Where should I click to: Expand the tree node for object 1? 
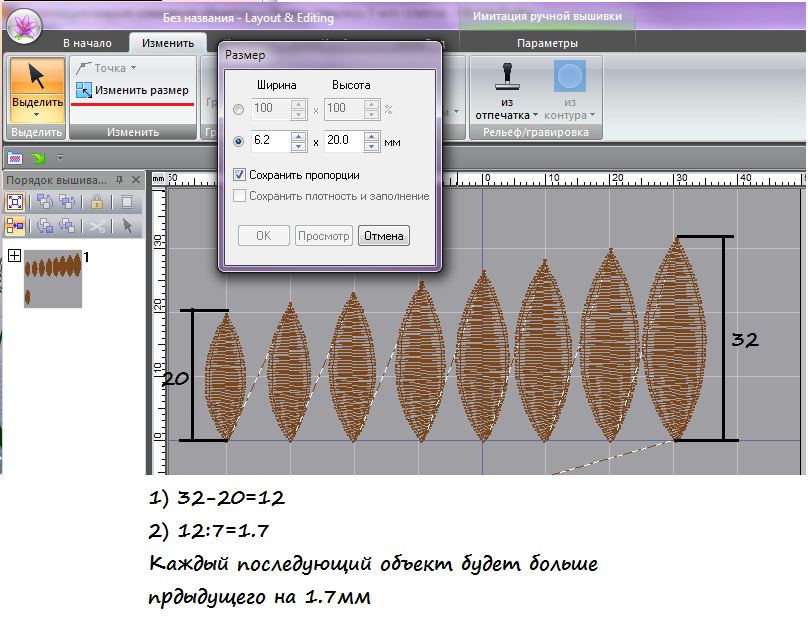[x=14, y=256]
